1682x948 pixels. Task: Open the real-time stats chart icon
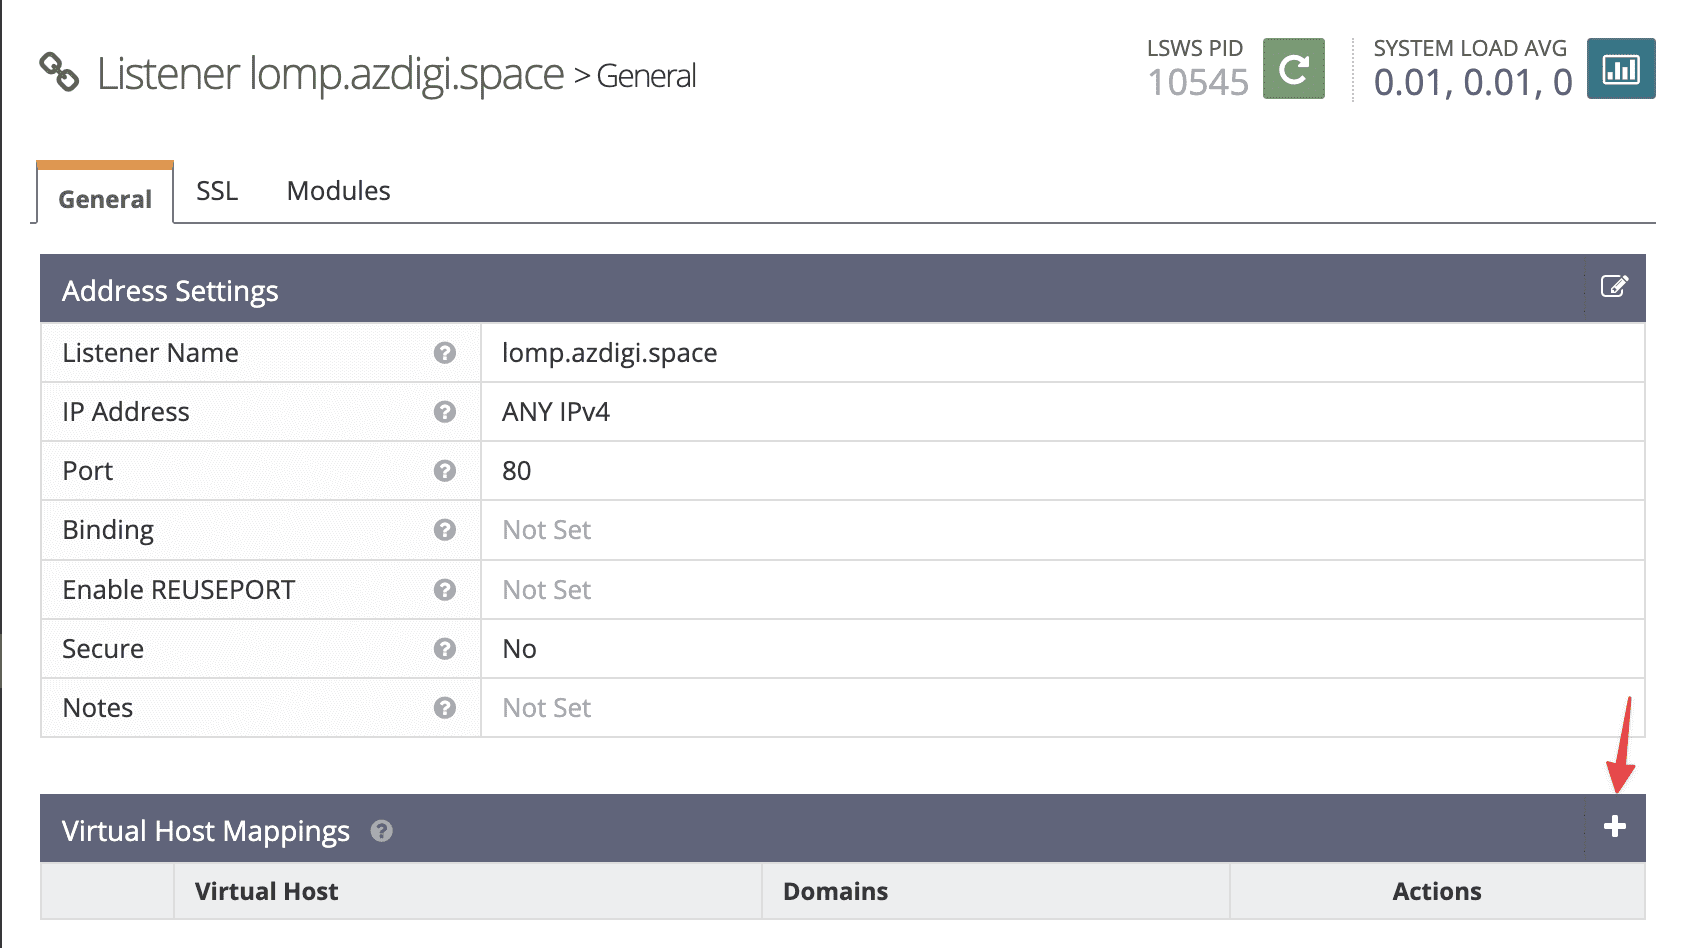coord(1621,69)
